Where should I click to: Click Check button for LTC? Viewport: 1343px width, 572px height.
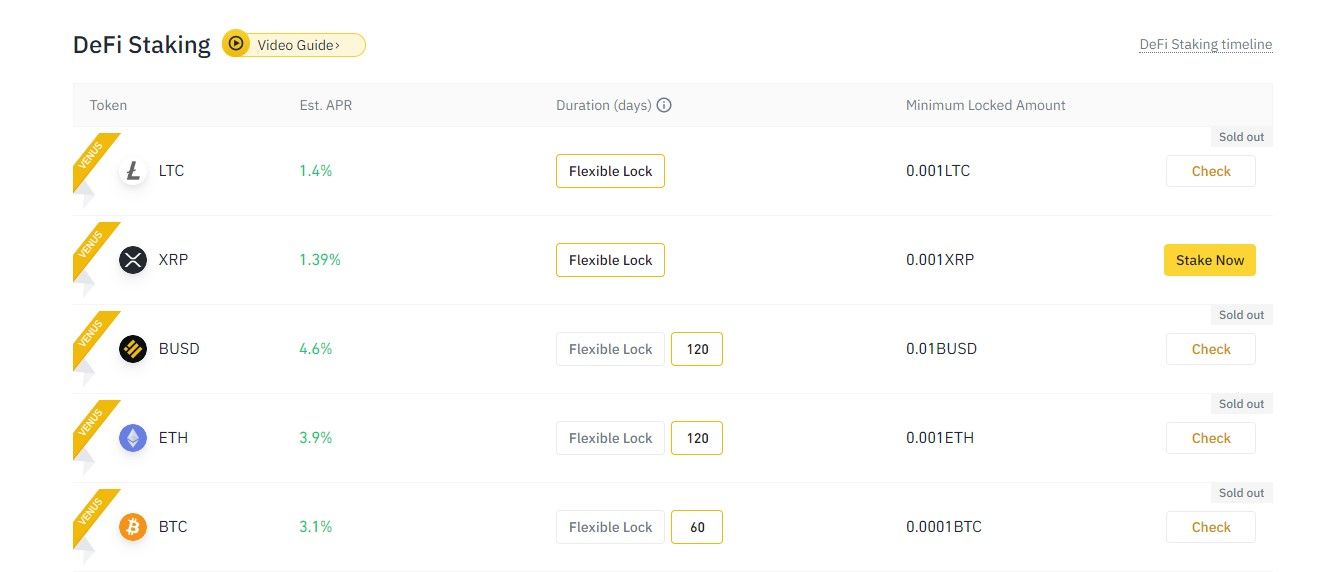tap(1210, 171)
